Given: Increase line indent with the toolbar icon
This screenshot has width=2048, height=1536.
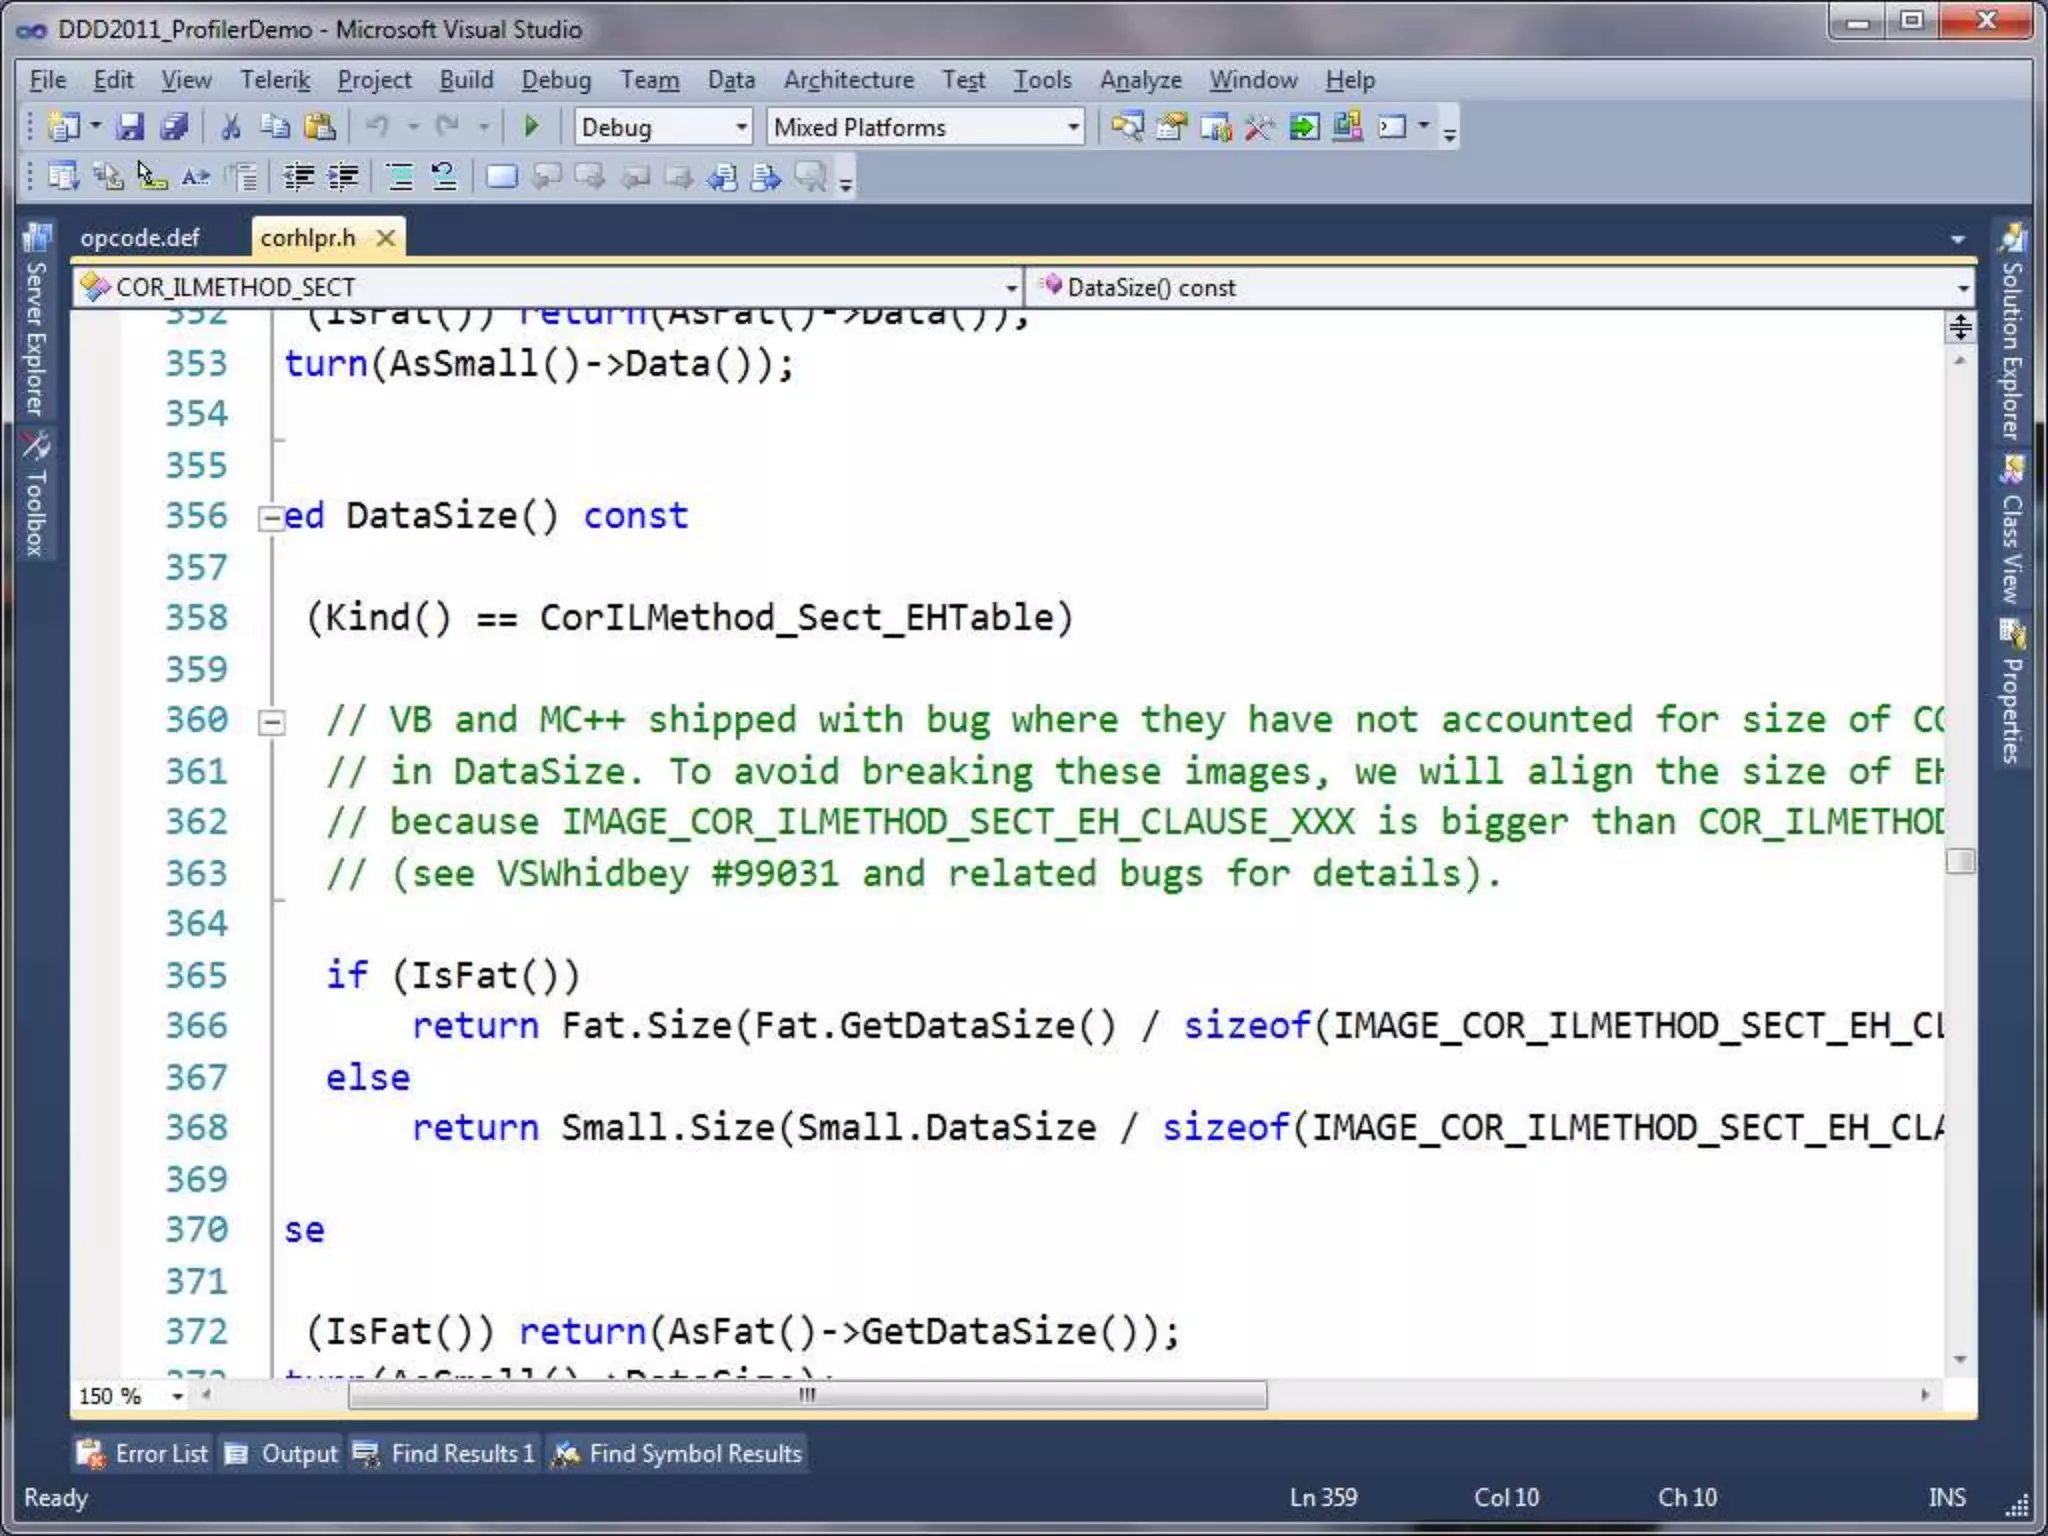Looking at the screenshot, I should [x=343, y=177].
